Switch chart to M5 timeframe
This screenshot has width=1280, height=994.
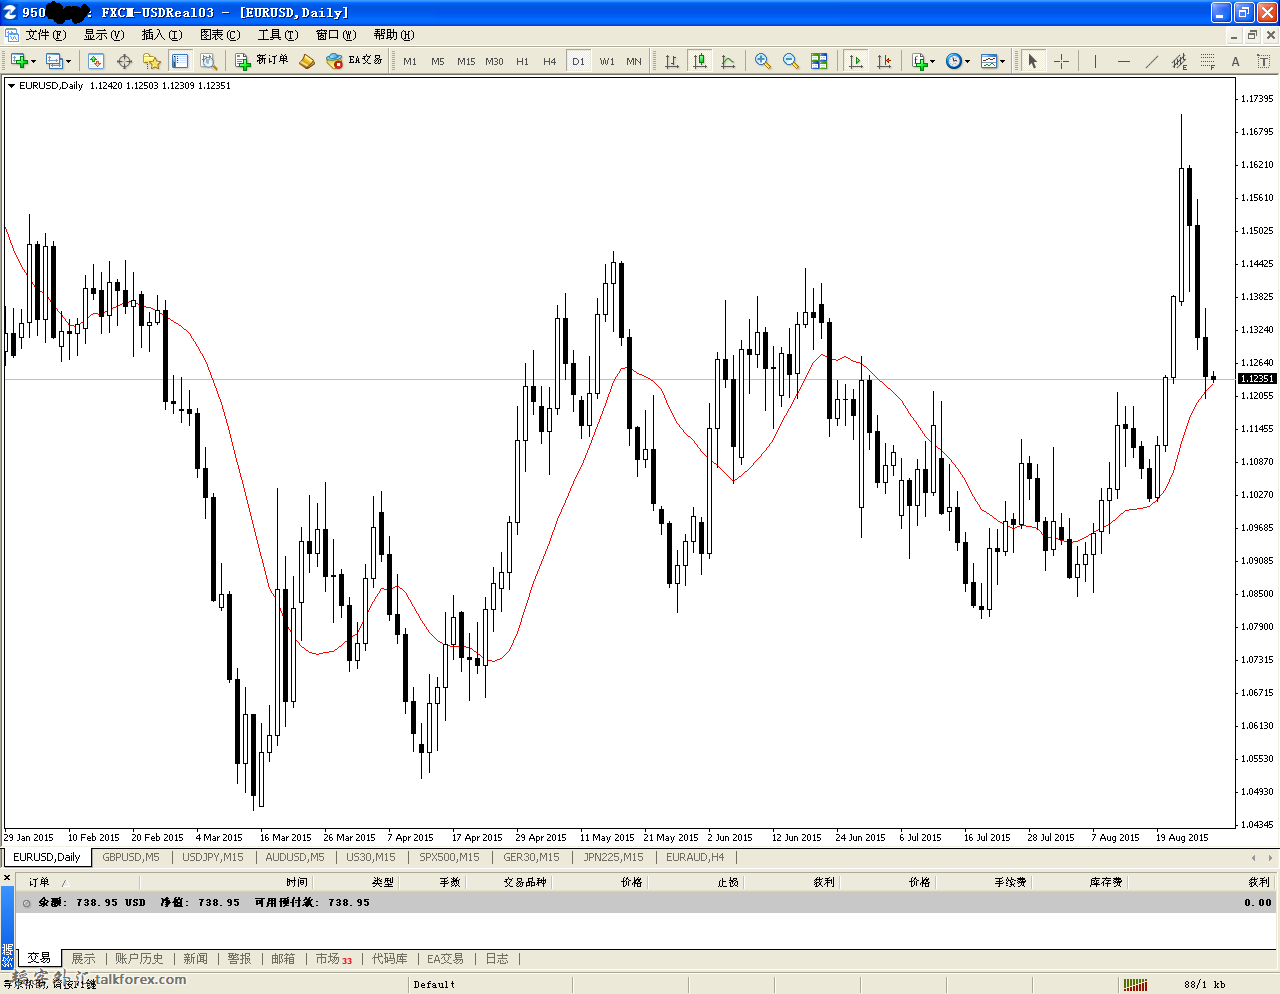pyautogui.click(x=438, y=61)
